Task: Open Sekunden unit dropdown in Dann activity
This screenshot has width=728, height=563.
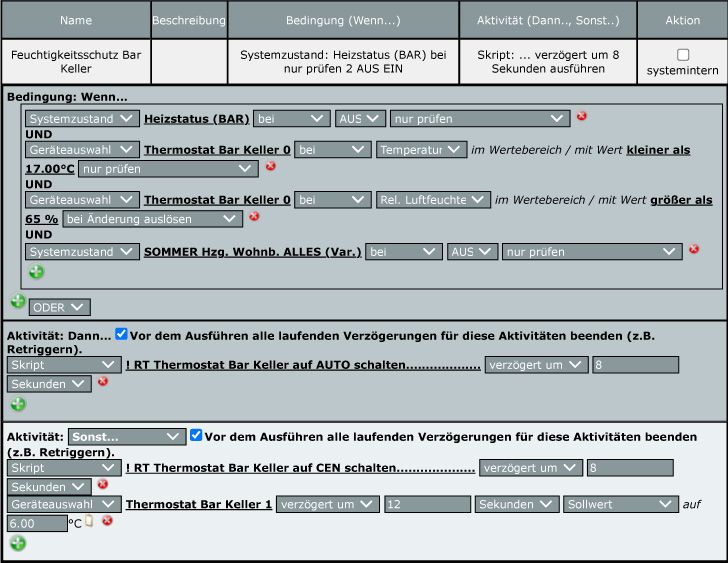Action: pos(49,384)
